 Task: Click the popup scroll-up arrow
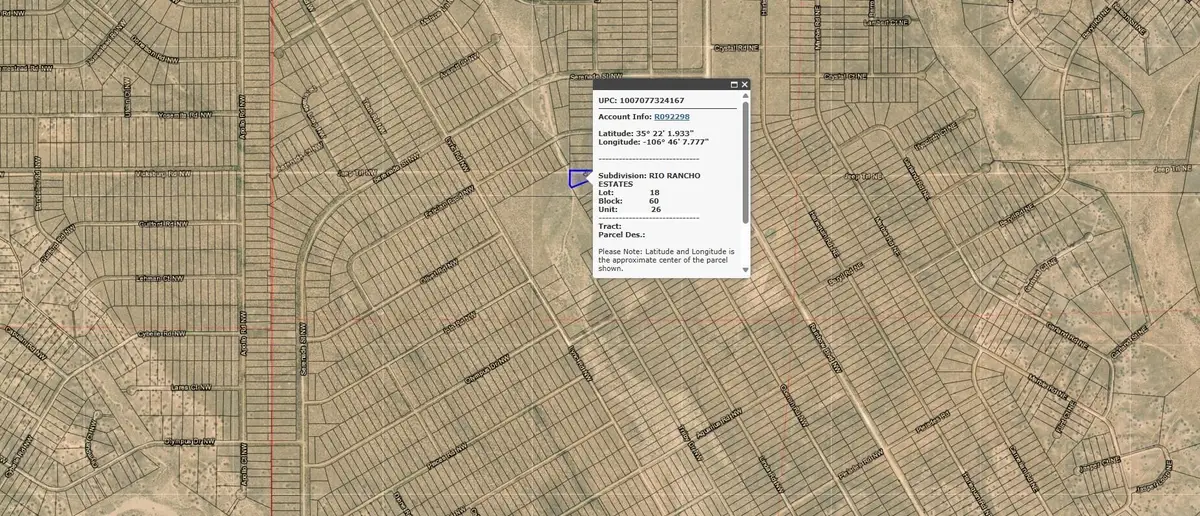(x=744, y=98)
